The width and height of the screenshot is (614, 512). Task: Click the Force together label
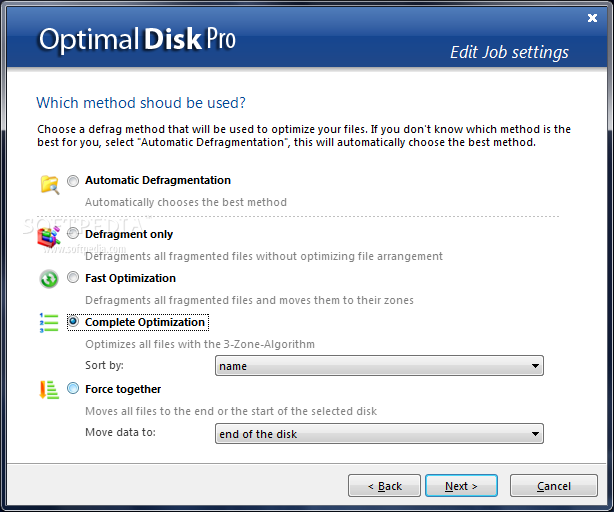point(123,389)
